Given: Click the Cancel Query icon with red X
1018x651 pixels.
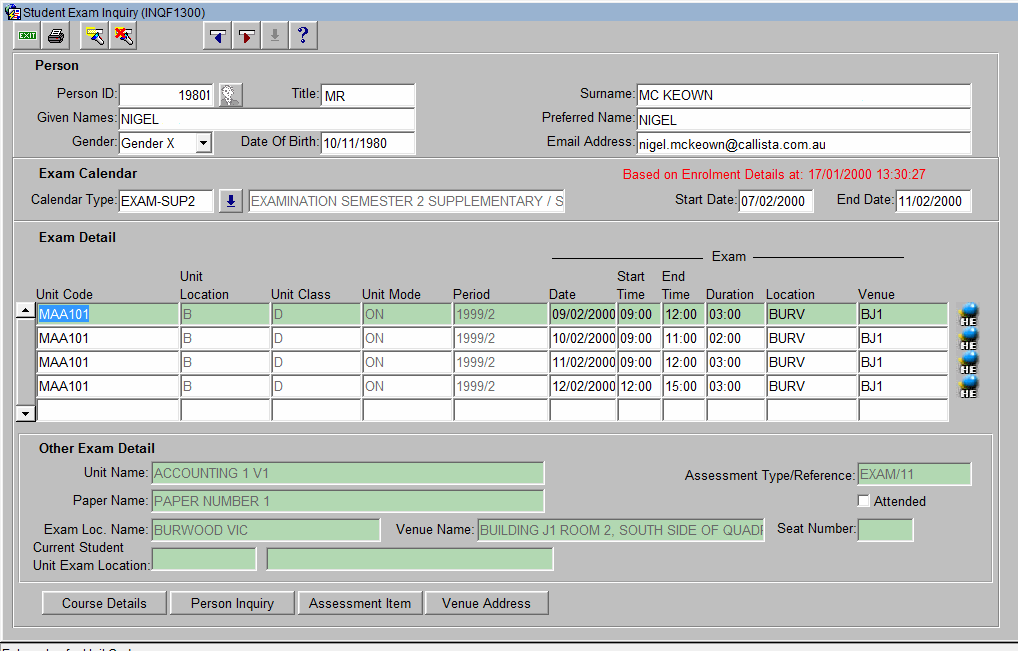Looking at the screenshot, I should point(124,34).
